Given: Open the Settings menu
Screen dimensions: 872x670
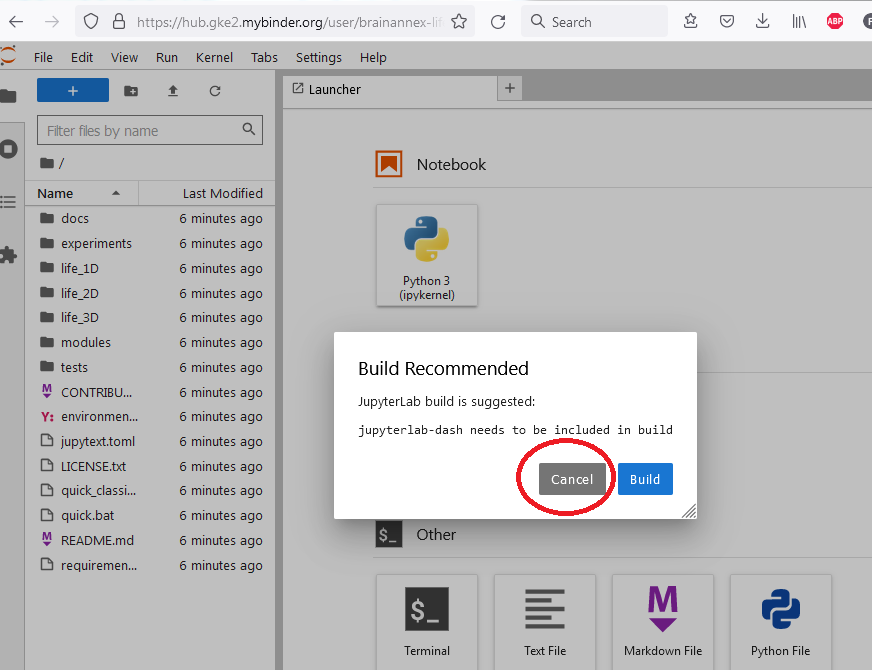Looking at the screenshot, I should (x=319, y=57).
